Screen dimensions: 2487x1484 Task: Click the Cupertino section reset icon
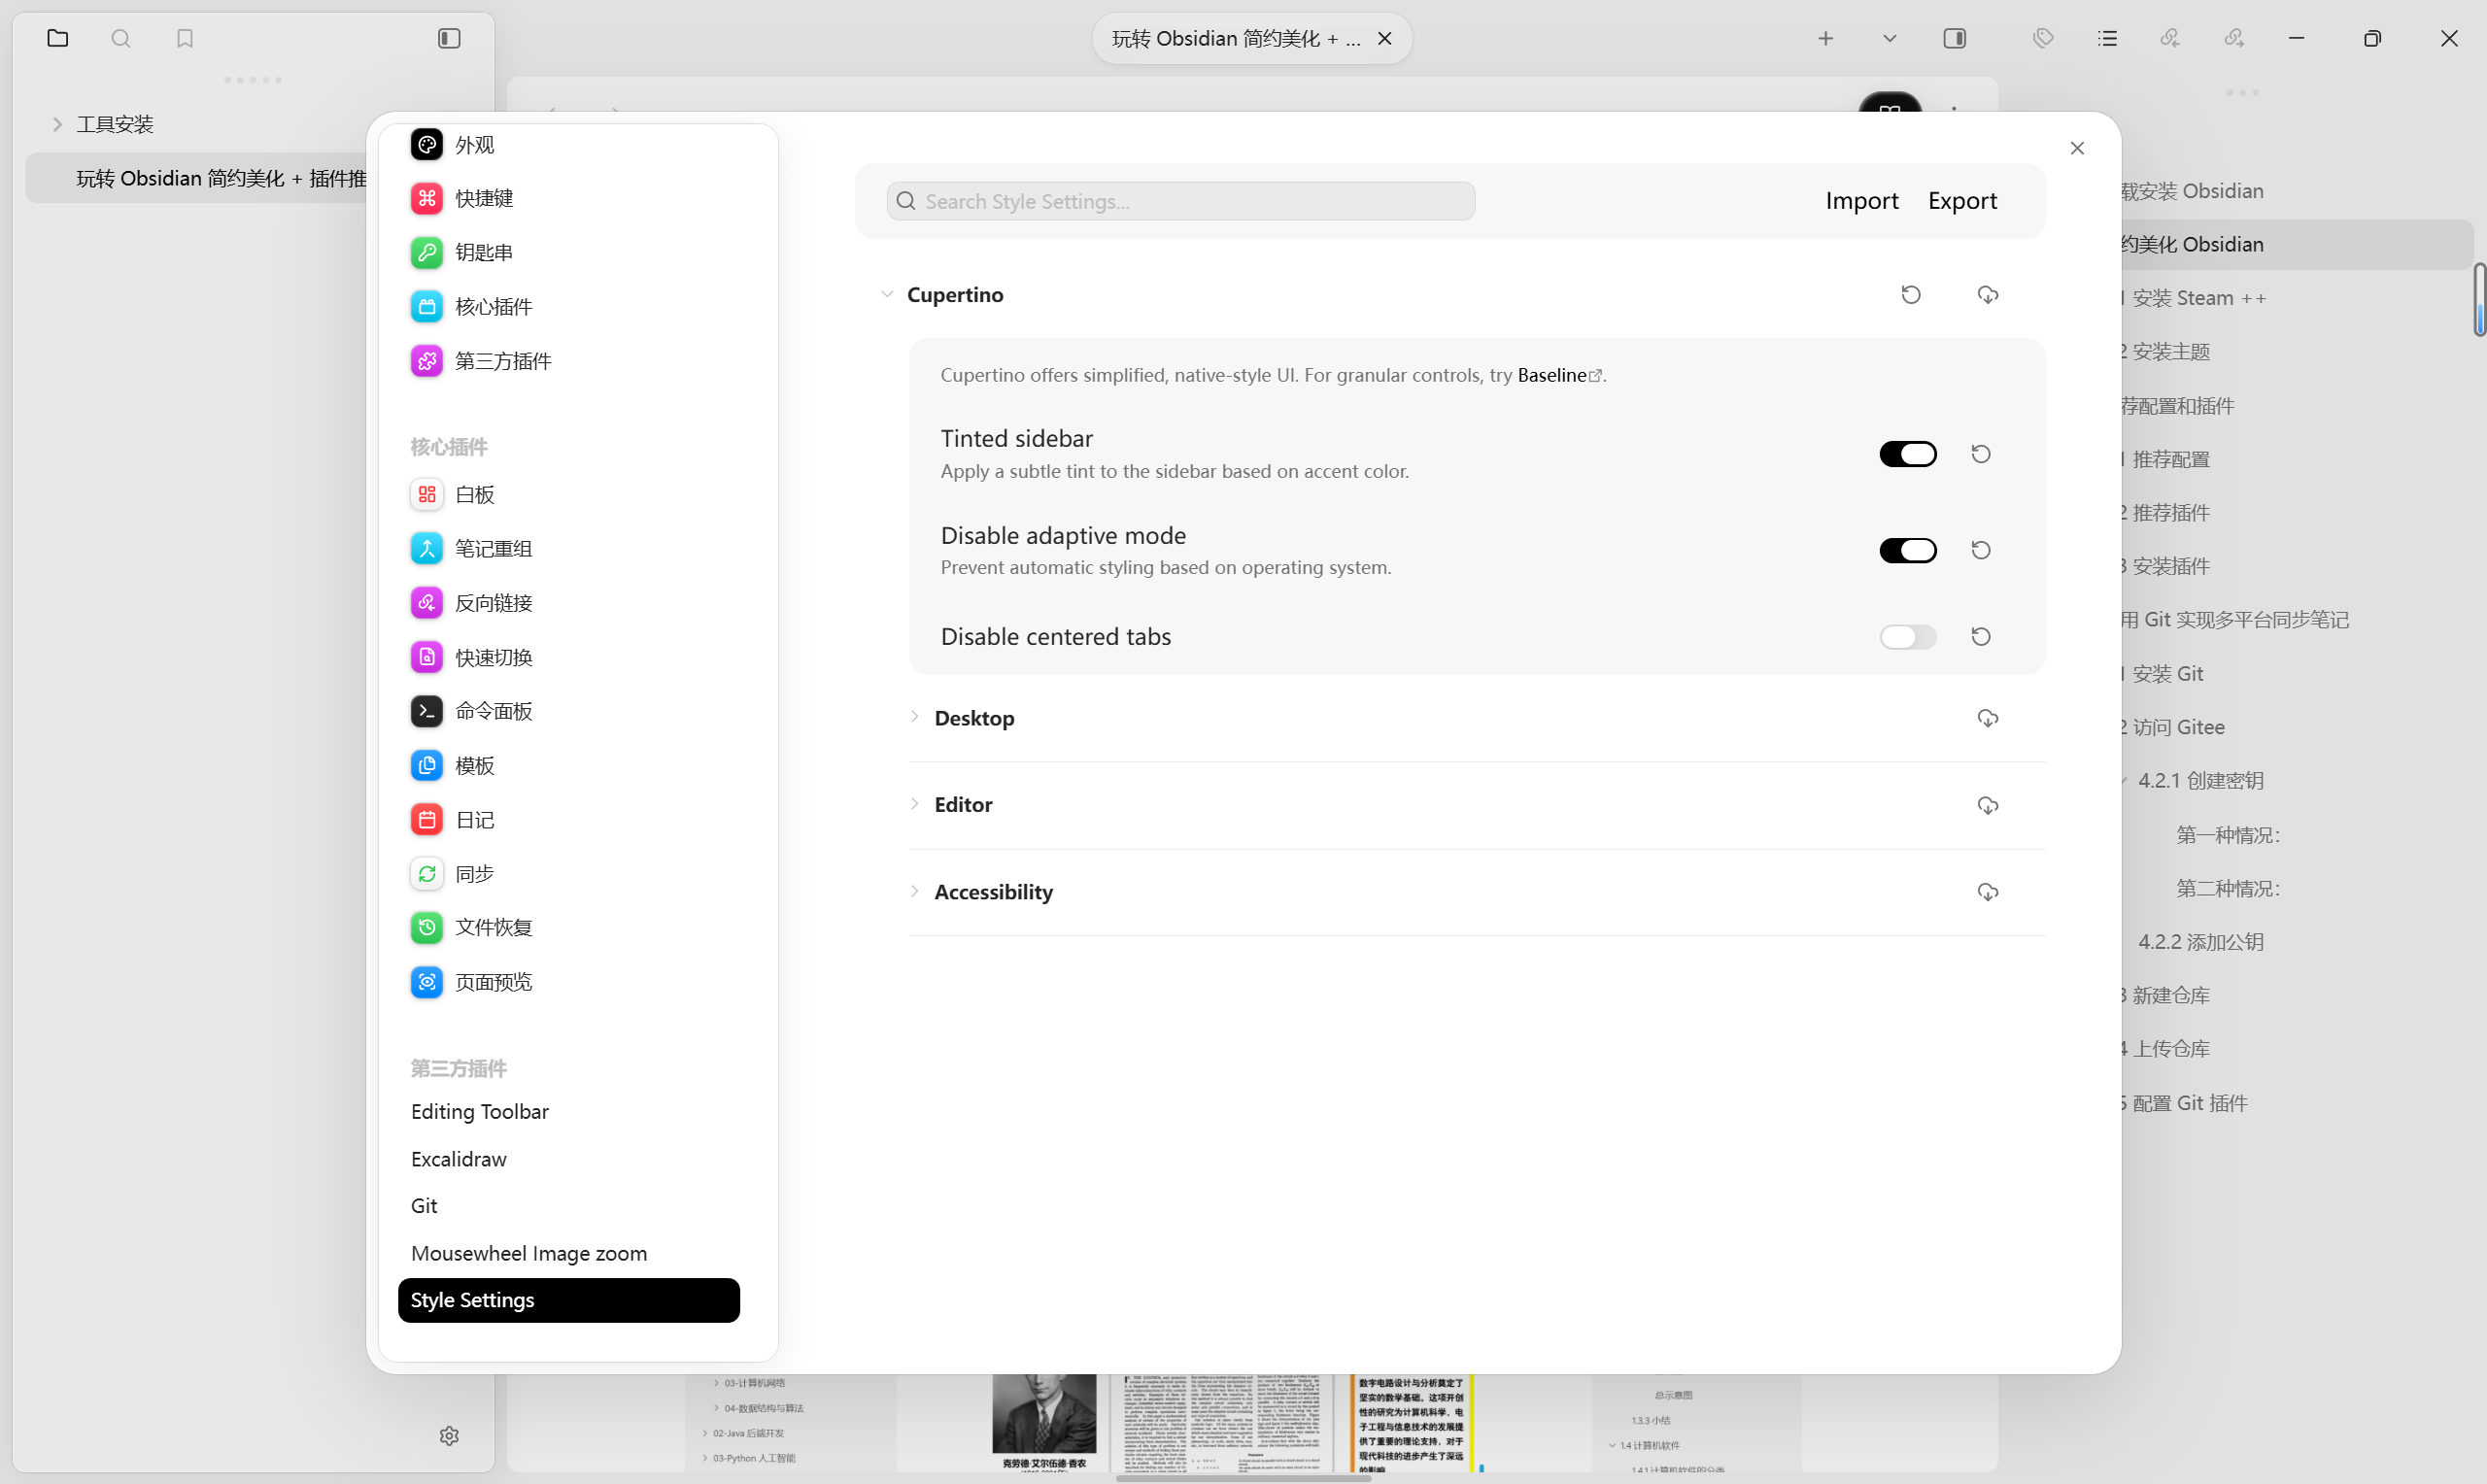tap(1910, 294)
